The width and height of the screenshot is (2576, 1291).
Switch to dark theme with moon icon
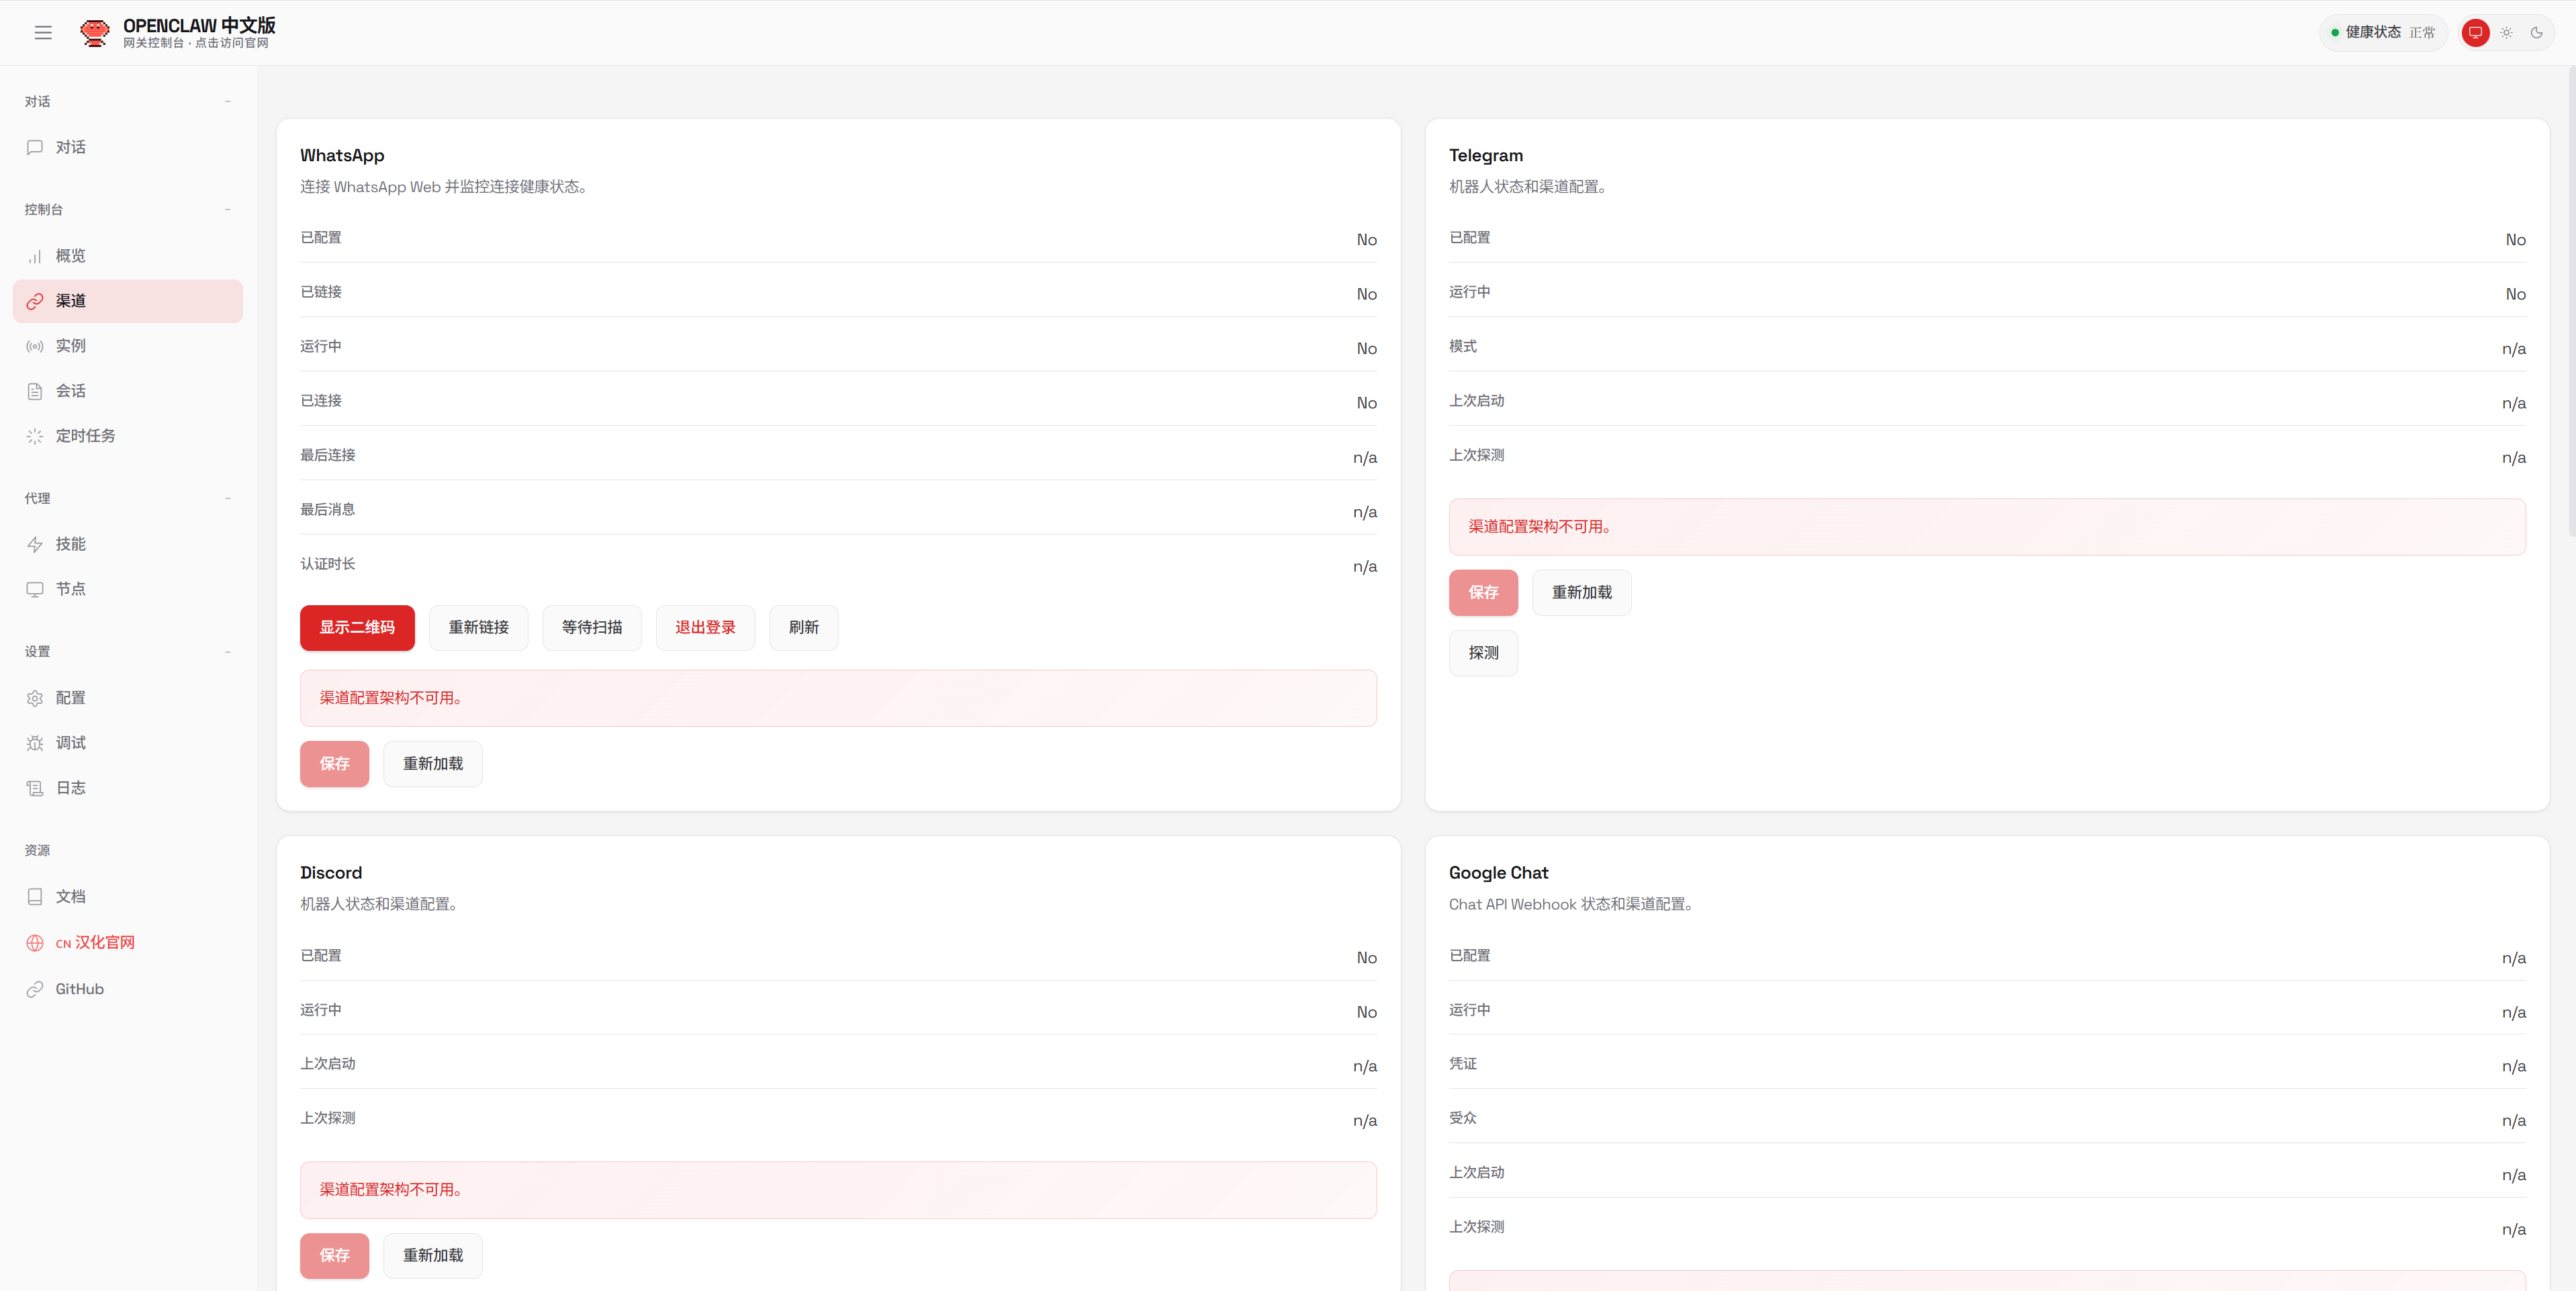coord(2537,32)
